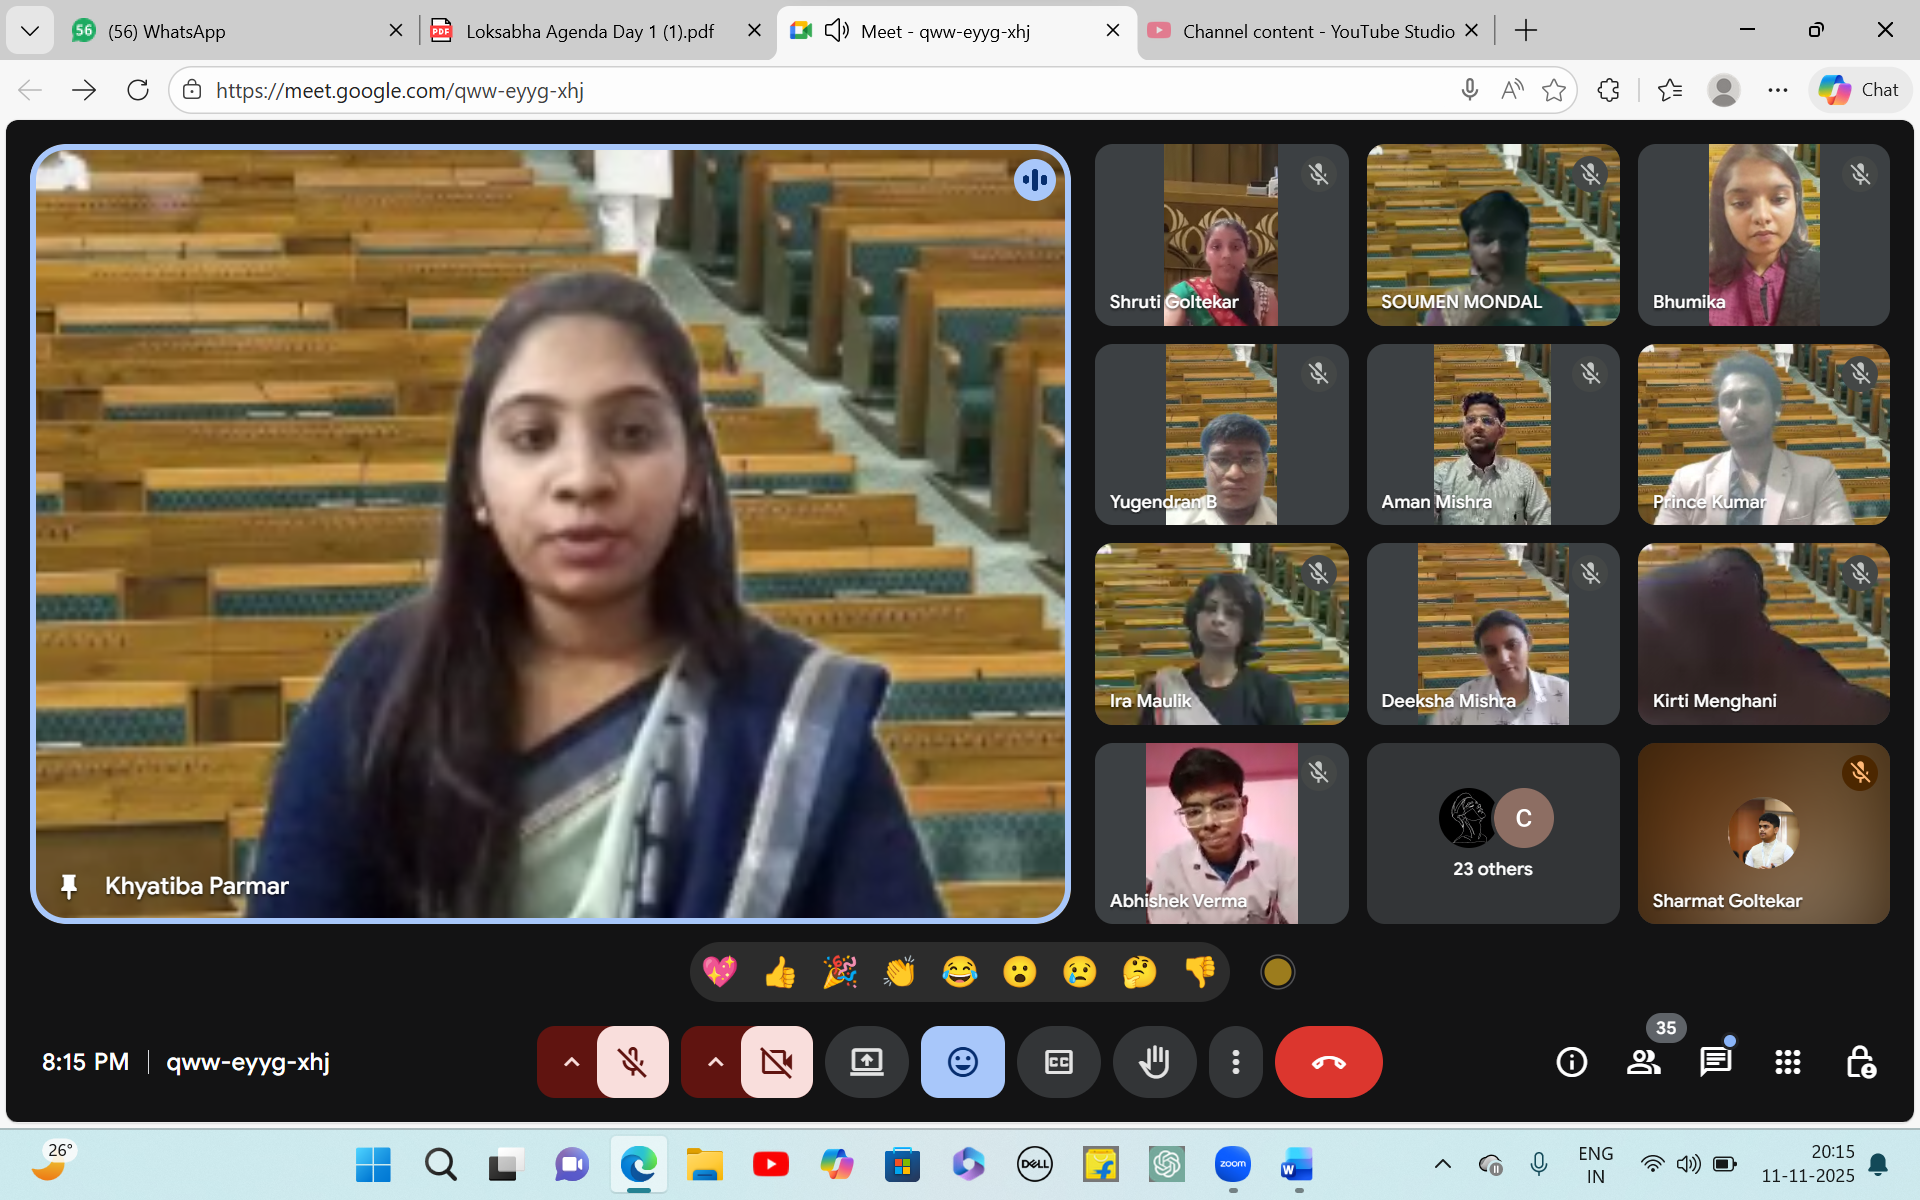Image resolution: width=1920 pixels, height=1200 pixels.
Task: Toggle closed captions button
Action: [x=1058, y=1062]
